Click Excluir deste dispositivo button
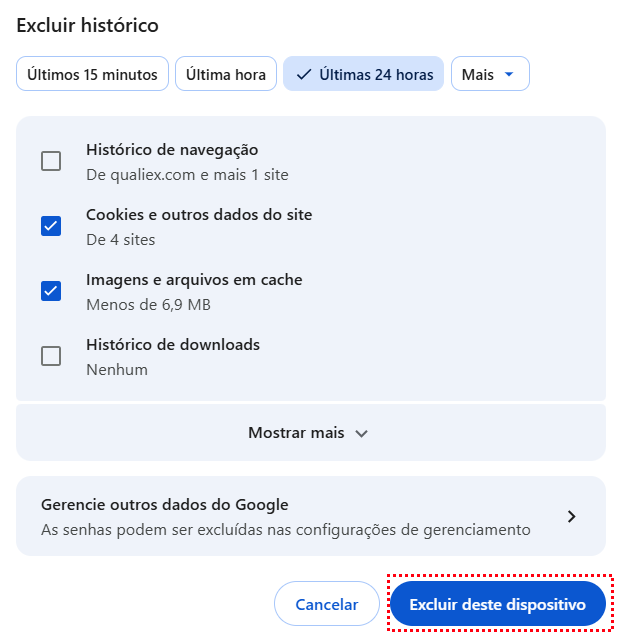 (x=497, y=604)
